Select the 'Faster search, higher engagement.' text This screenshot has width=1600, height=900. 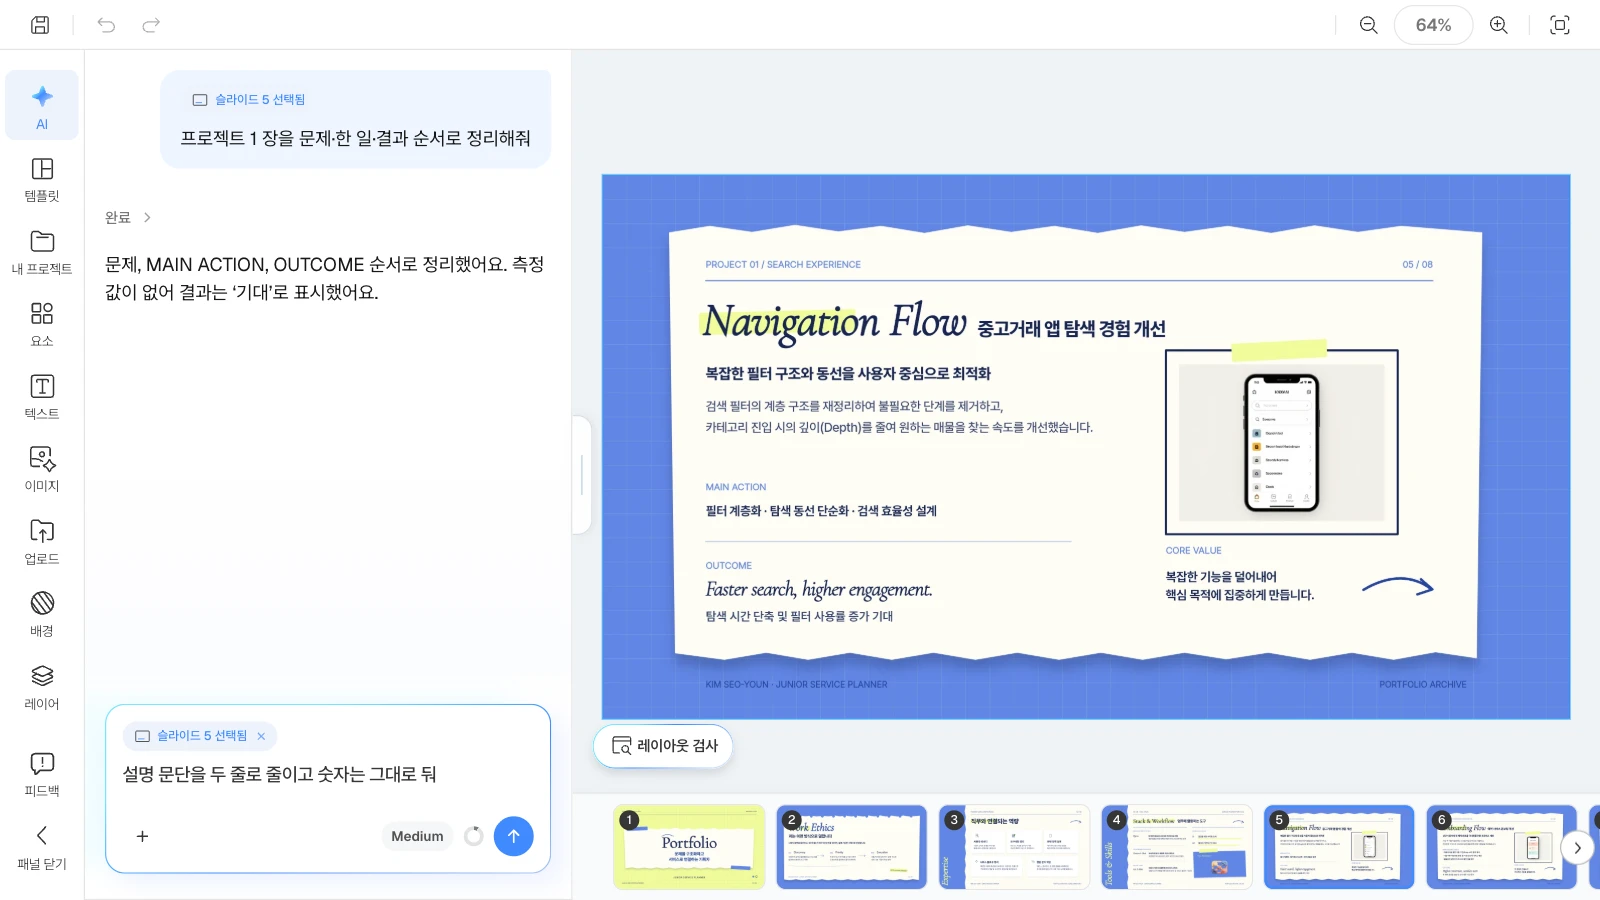pos(819,590)
